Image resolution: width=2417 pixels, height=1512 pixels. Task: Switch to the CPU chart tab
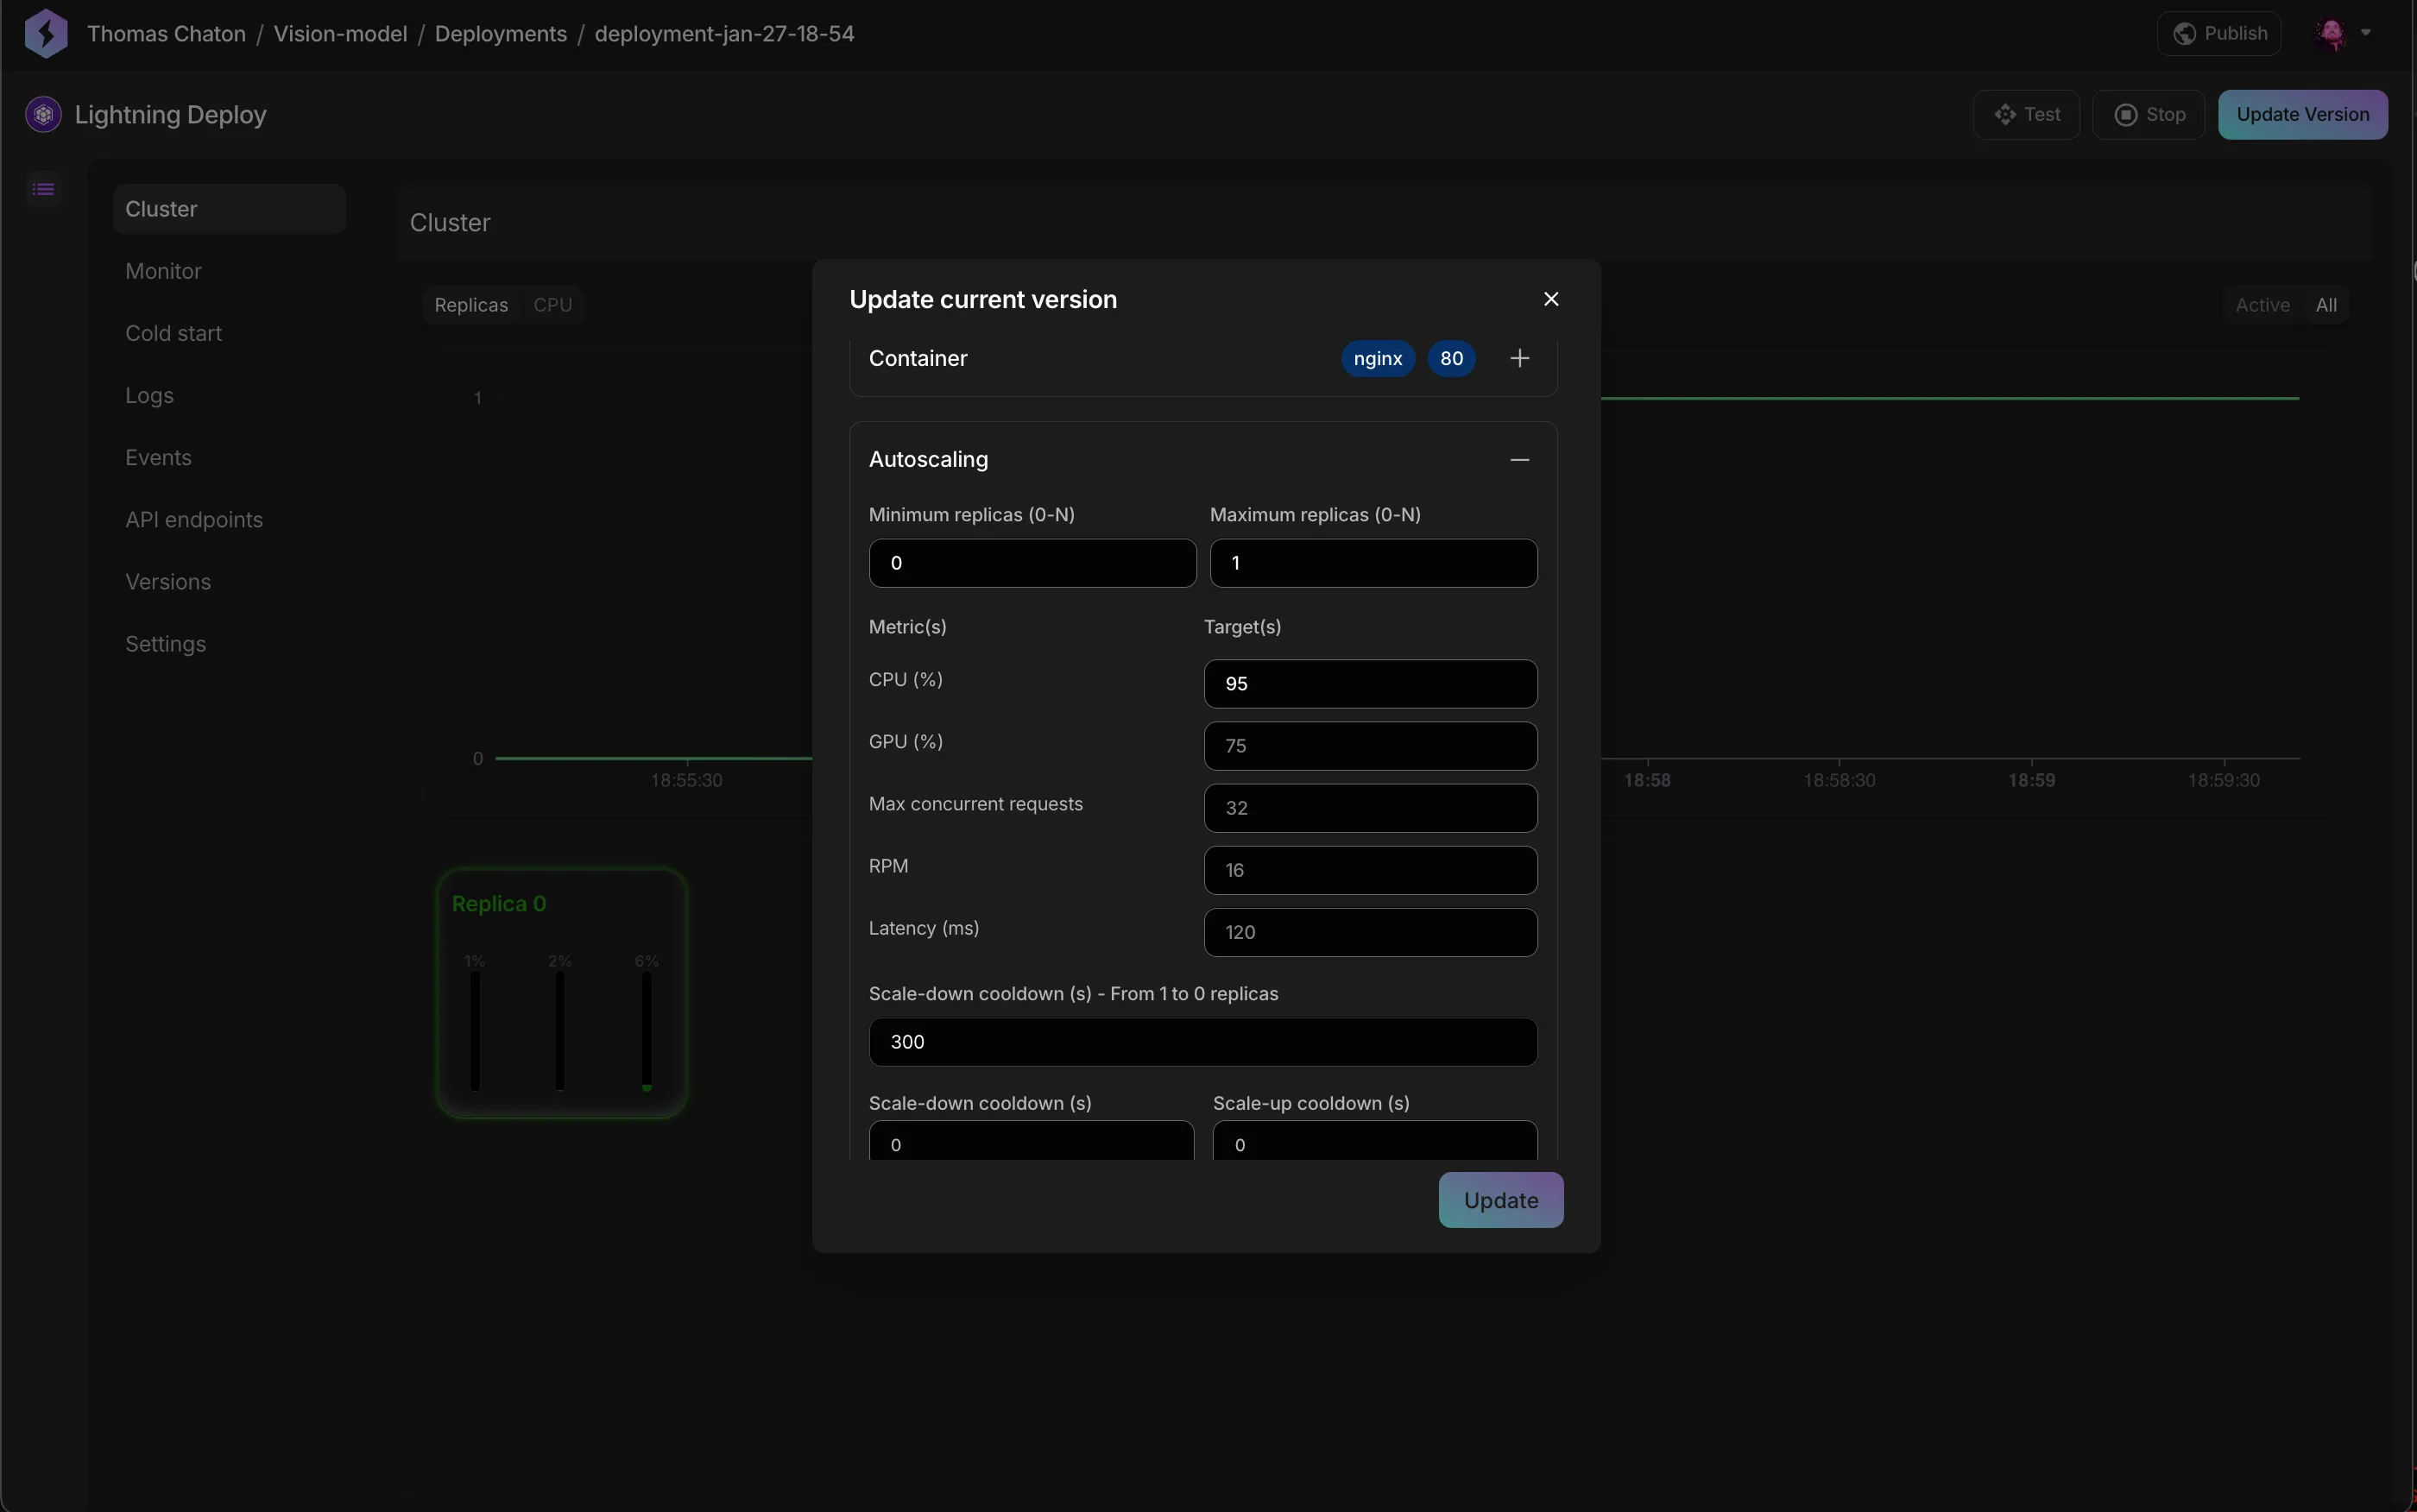[552, 305]
